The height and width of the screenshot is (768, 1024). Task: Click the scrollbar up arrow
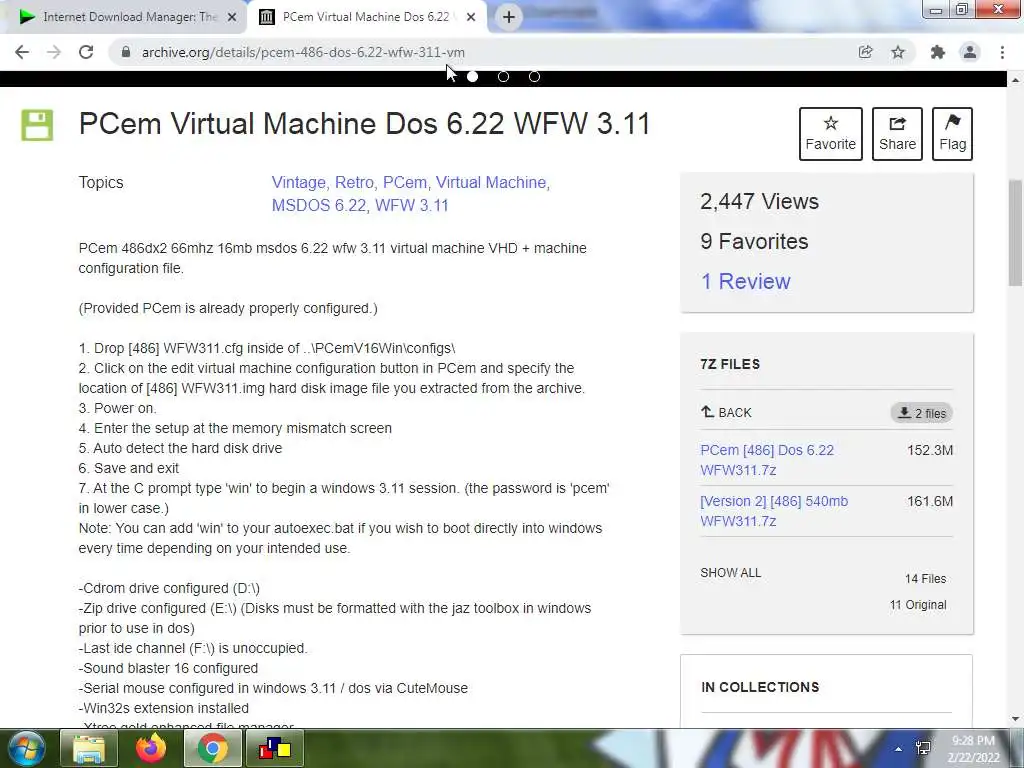pyautogui.click(x=1015, y=80)
